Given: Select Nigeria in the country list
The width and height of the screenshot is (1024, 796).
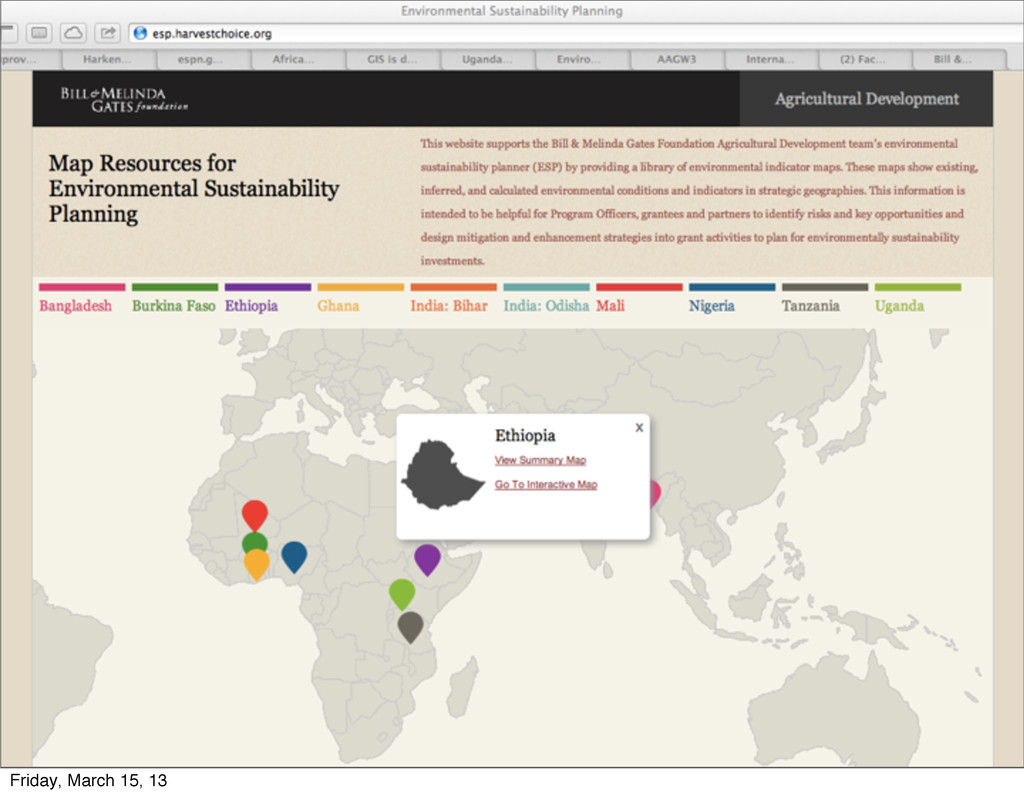Looking at the screenshot, I should 711,306.
